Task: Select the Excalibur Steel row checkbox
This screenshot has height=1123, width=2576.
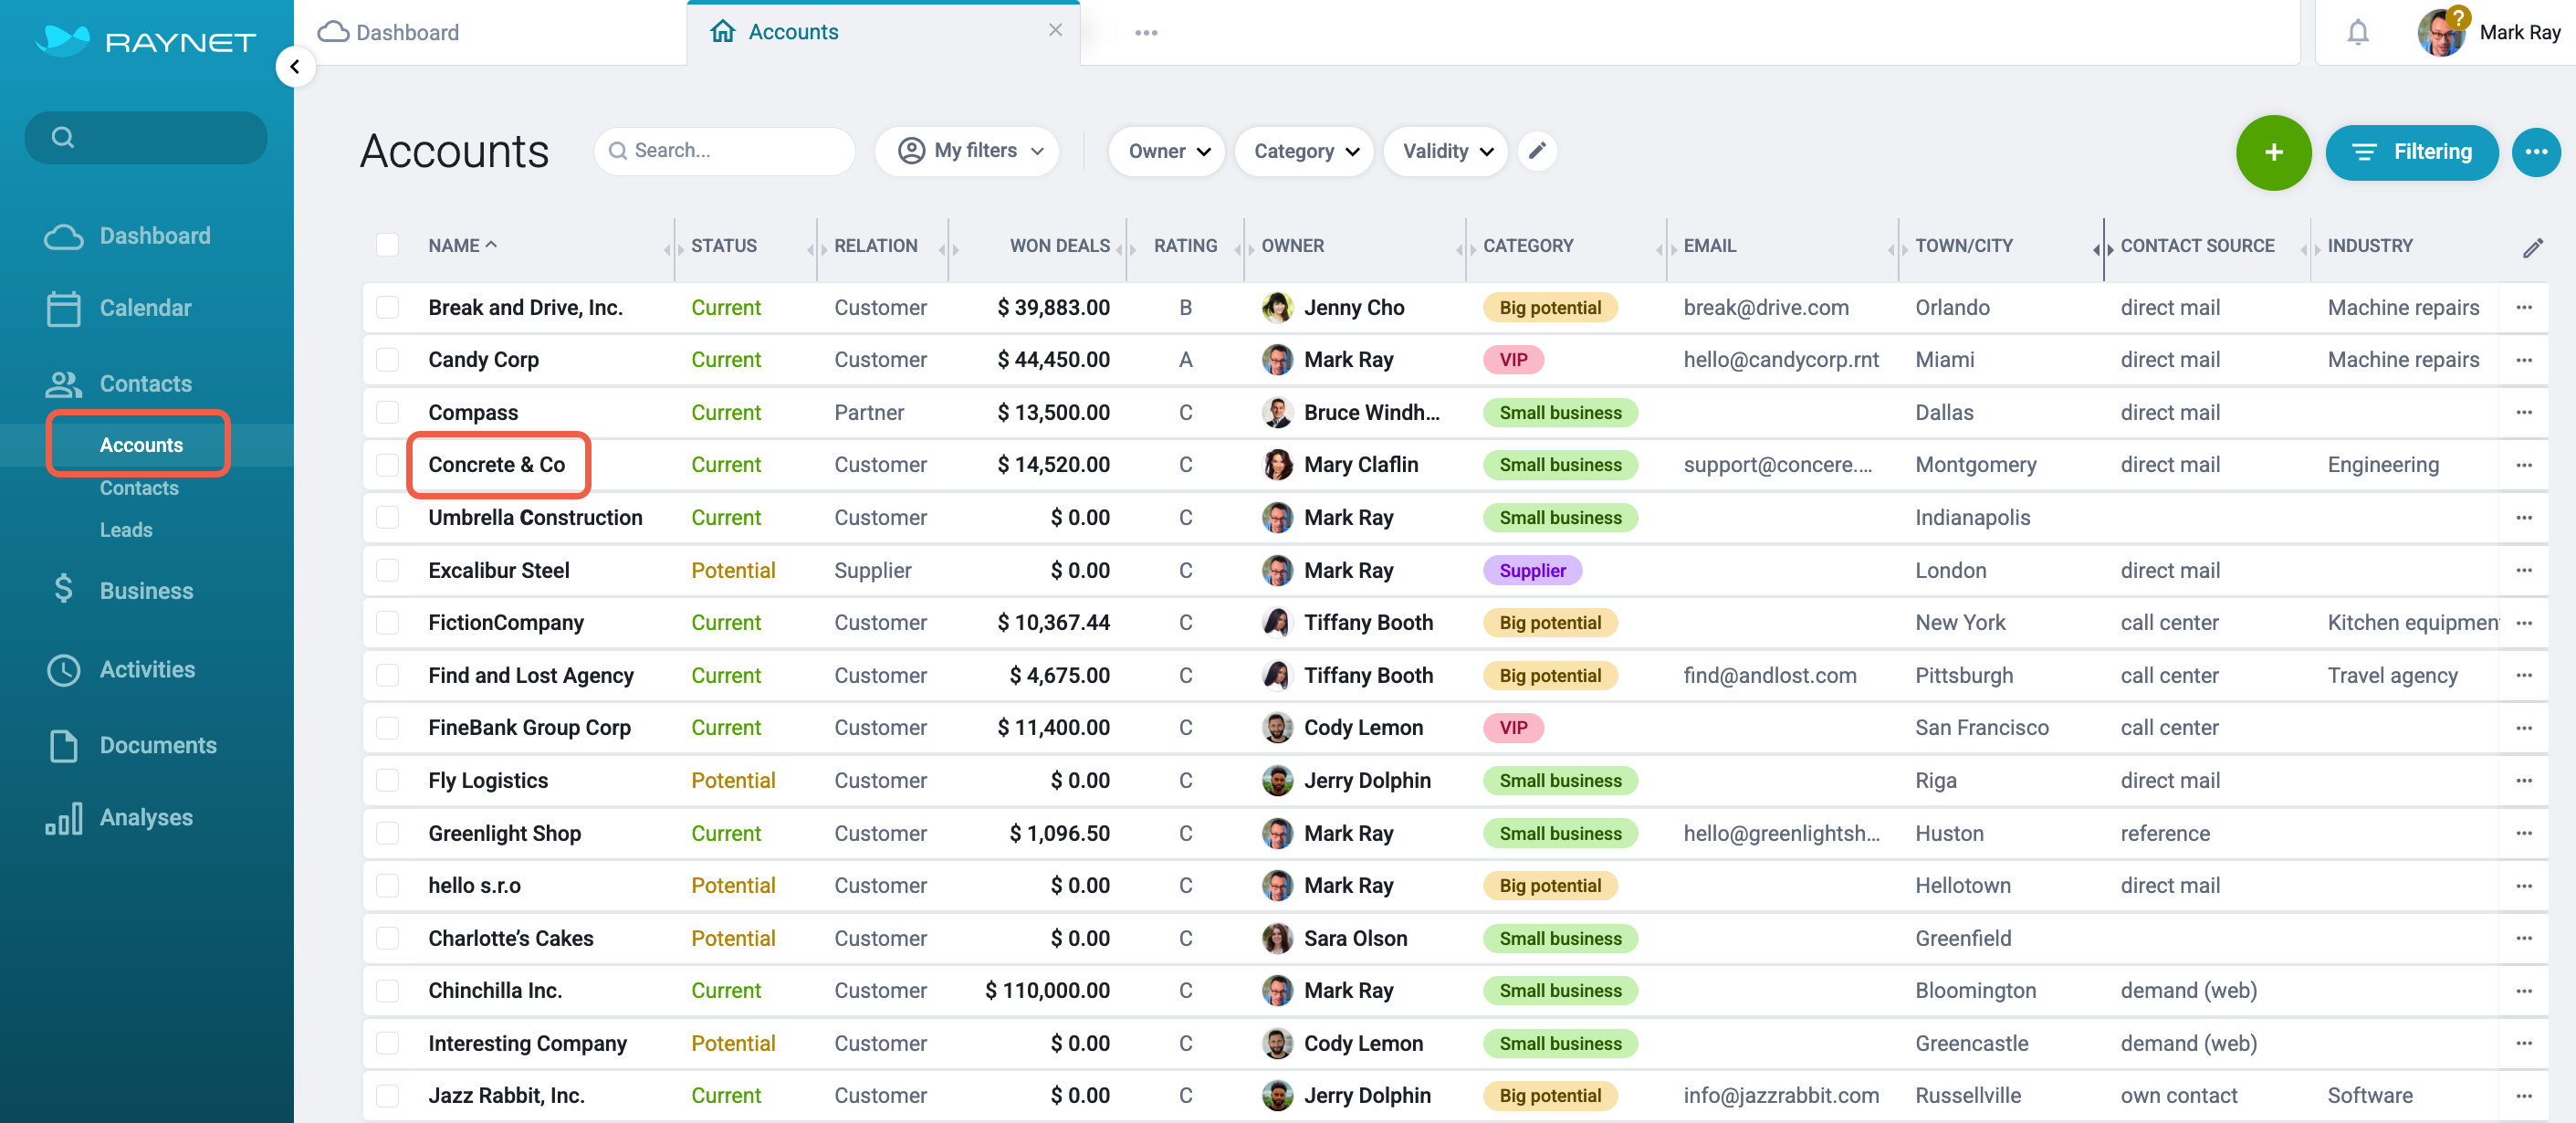Action: click(387, 570)
